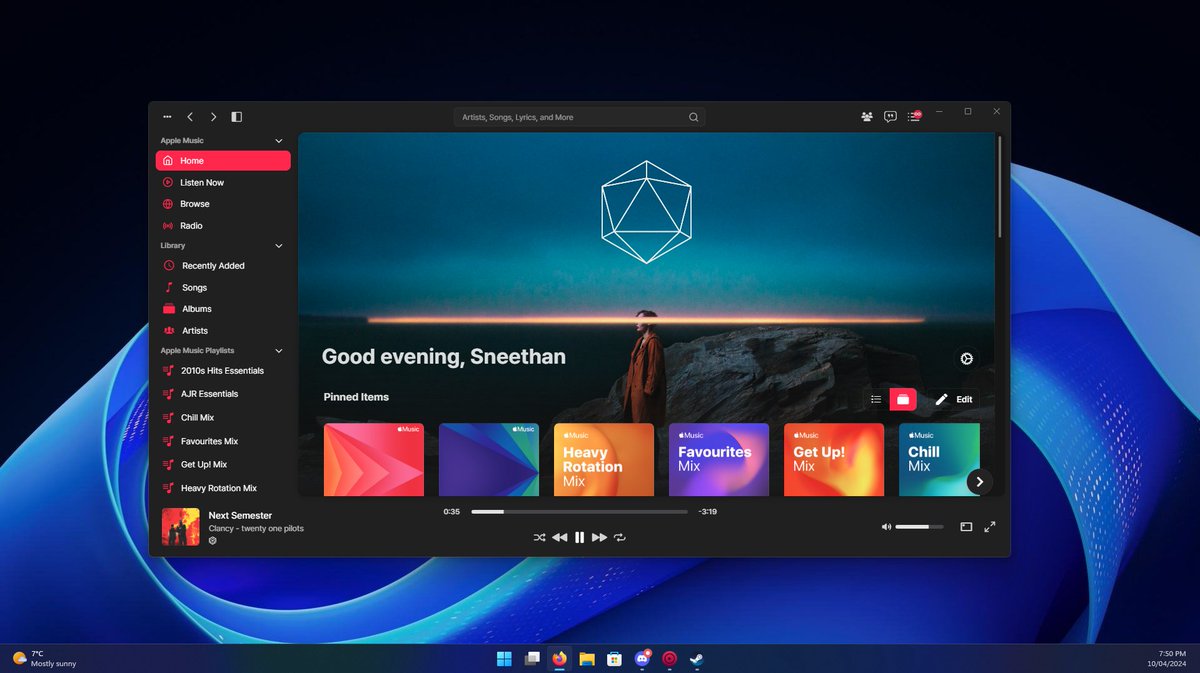Toggle shuffle playback
Viewport: 1200px width, 673px height.
[x=539, y=537]
